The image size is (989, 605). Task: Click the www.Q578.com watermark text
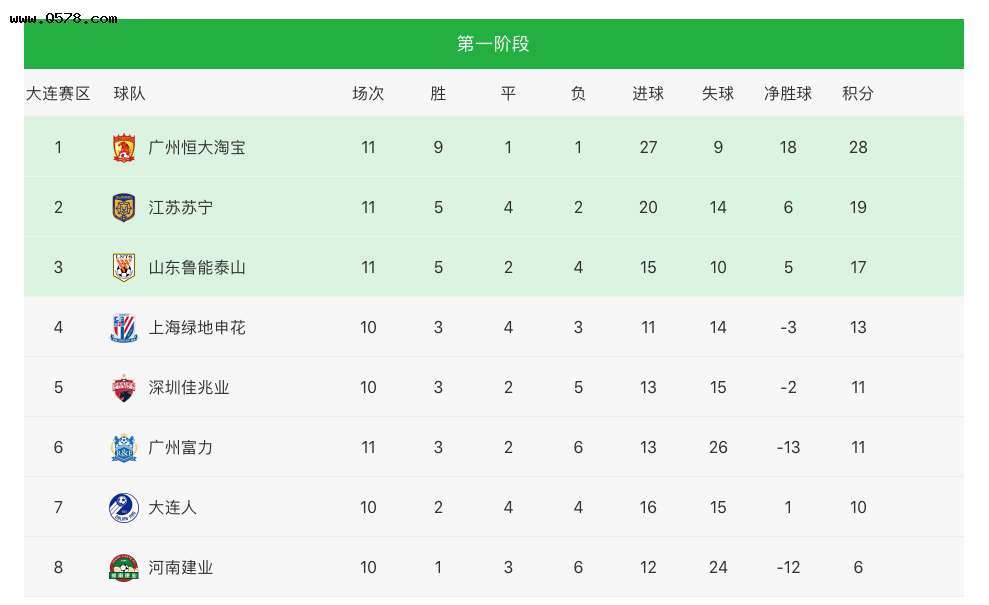[x=64, y=18]
